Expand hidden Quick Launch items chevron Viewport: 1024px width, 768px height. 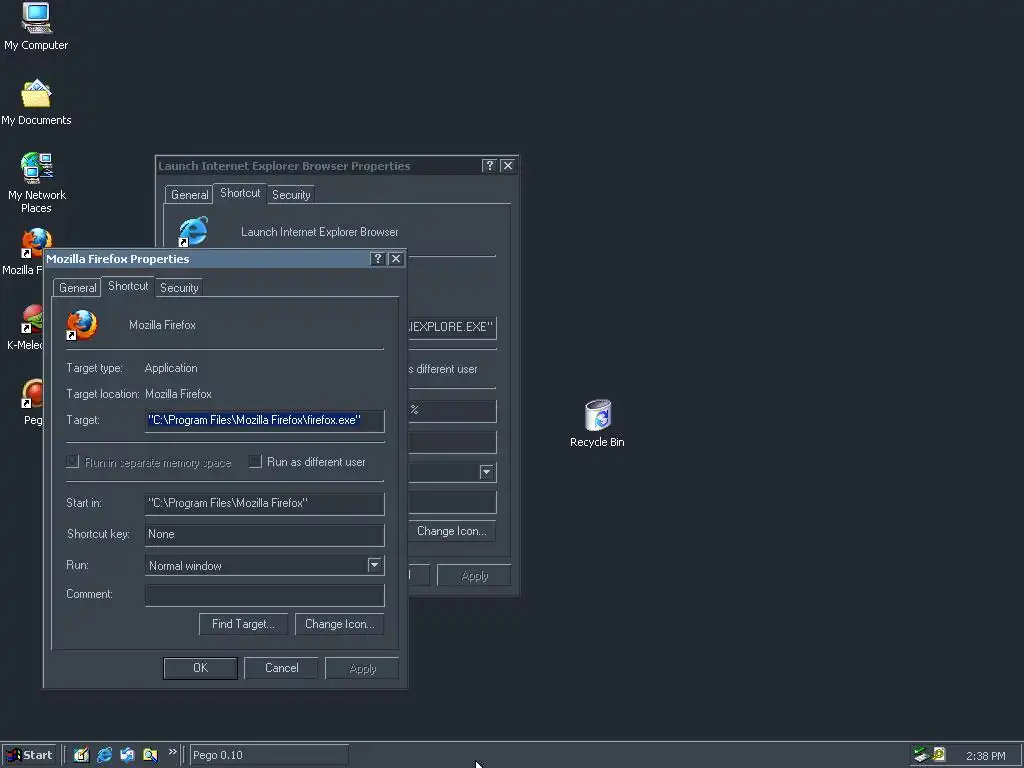pyautogui.click(x=172, y=752)
